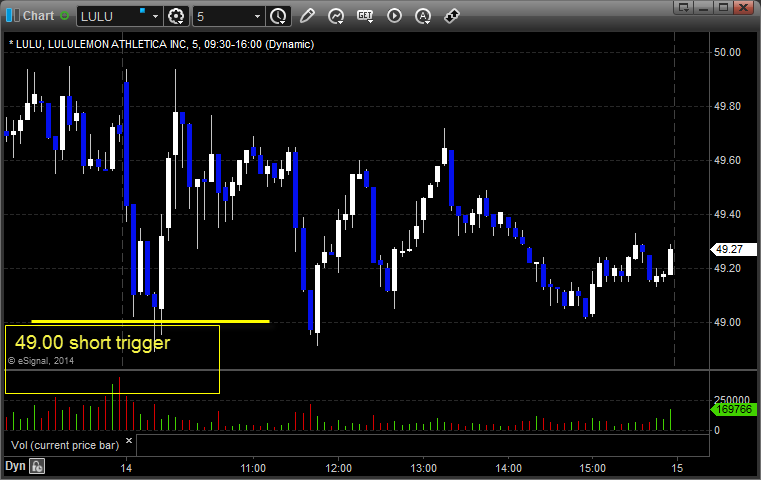Open the circled A alerts menu

coord(423,16)
